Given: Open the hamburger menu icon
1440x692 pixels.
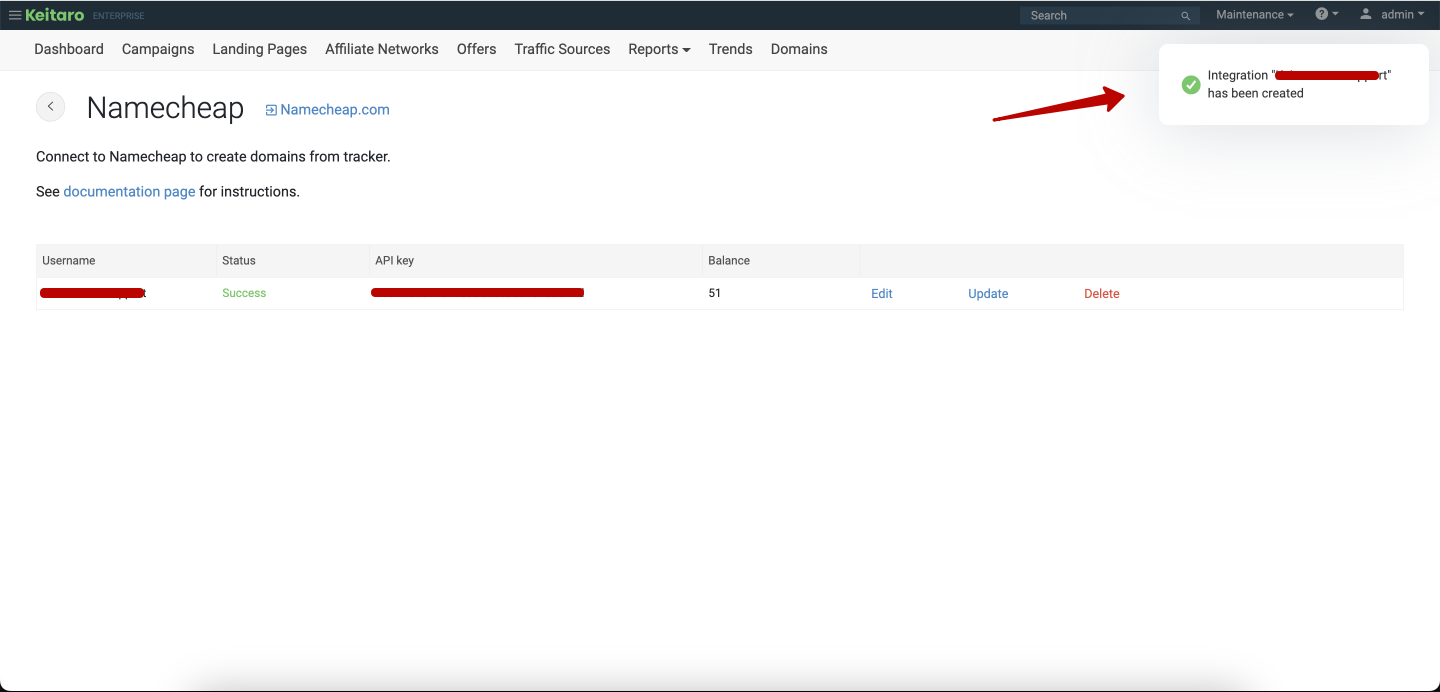Looking at the screenshot, I should coord(15,15).
